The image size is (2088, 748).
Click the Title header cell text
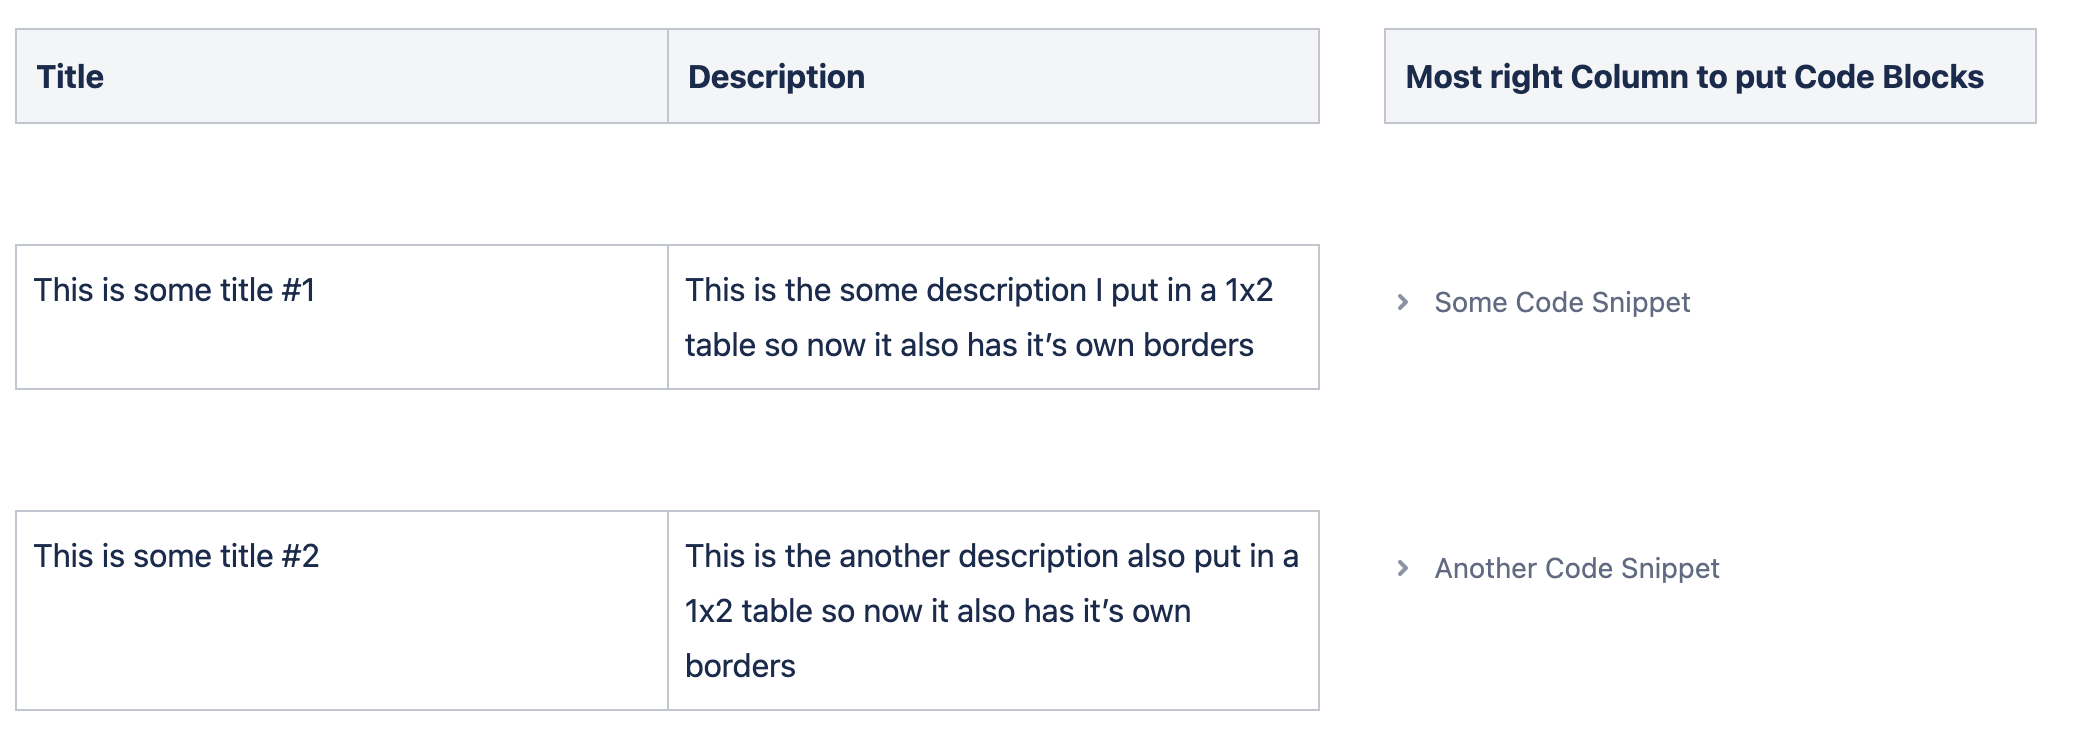70,76
